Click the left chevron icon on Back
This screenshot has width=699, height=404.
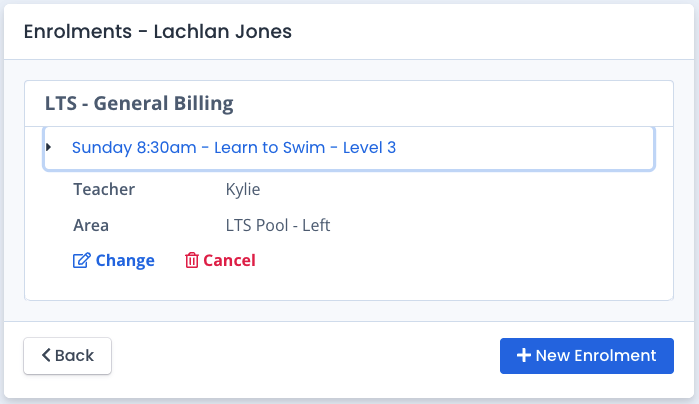(46, 355)
